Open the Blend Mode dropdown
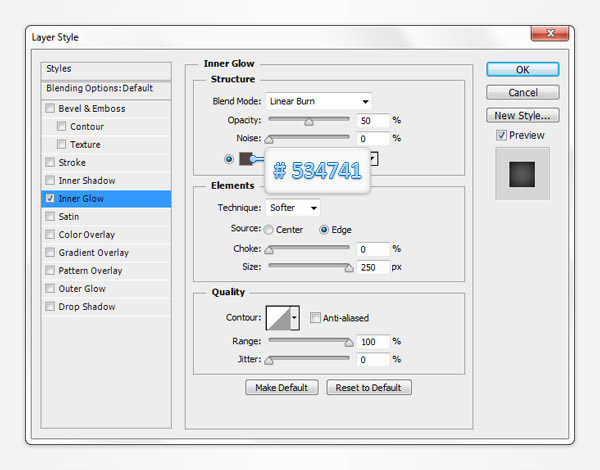The height and width of the screenshot is (470, 600). point(318,101)
